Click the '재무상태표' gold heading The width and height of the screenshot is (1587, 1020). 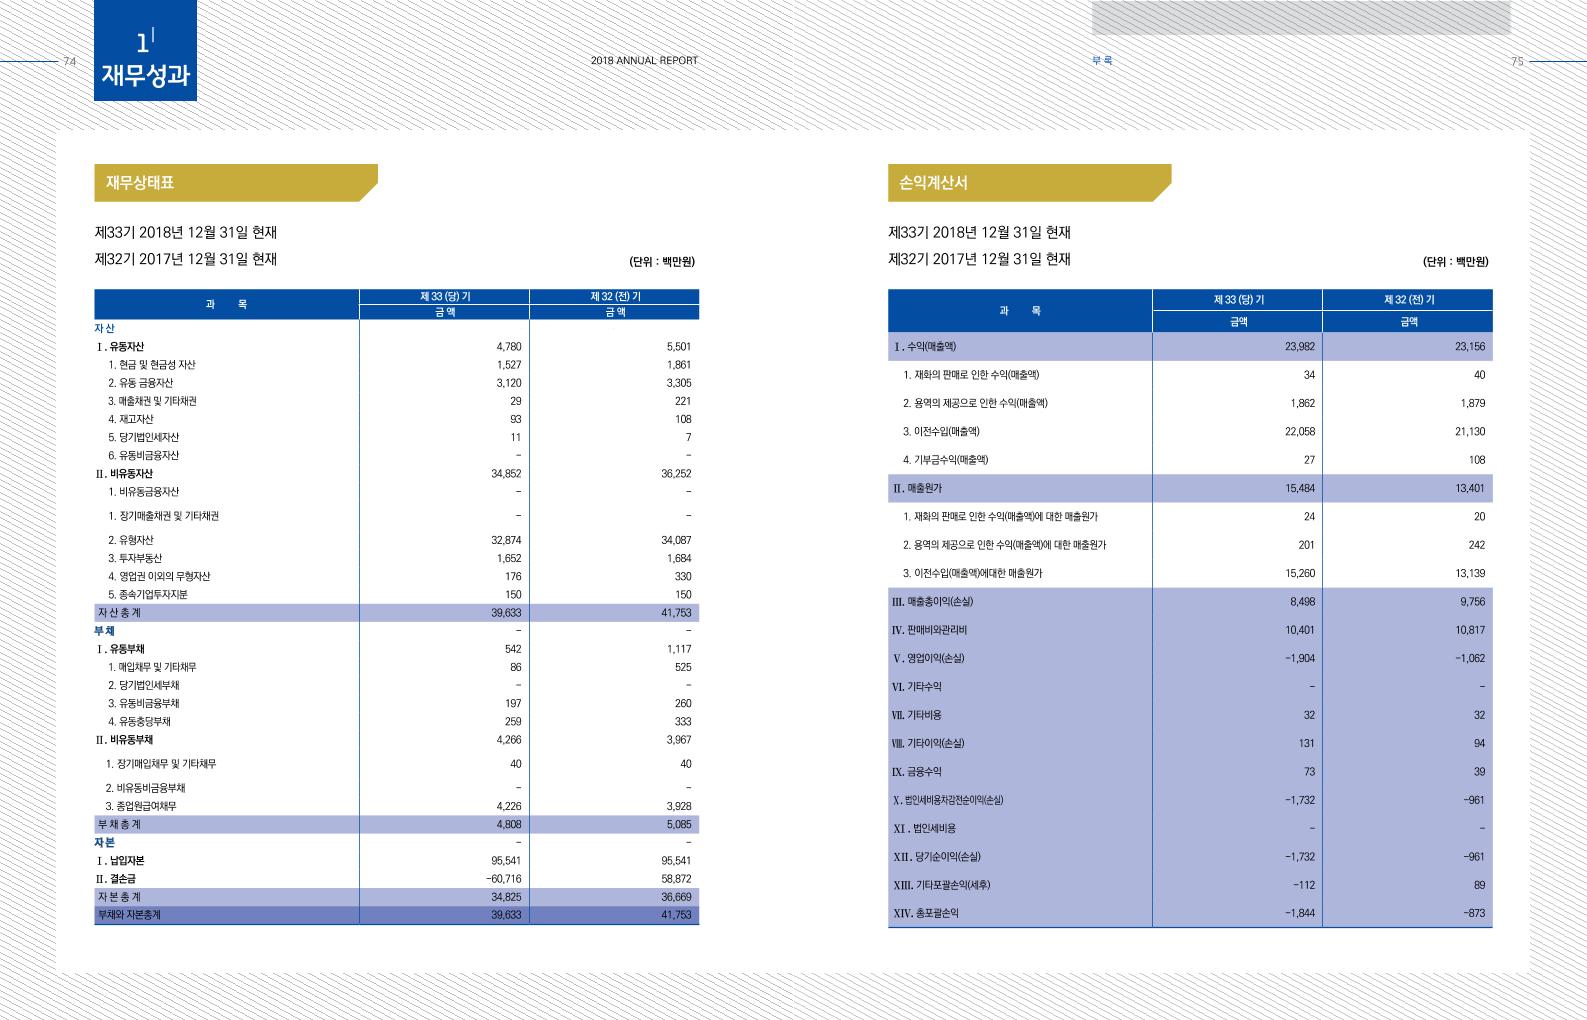click(236, 183)
